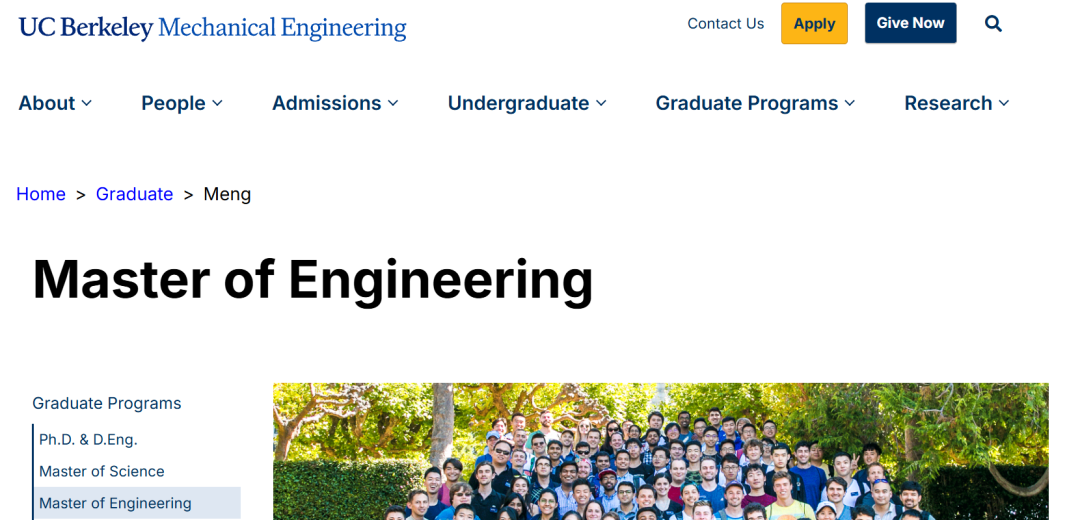Image resolution: width=1080 pixels, height=520 pixels.
Task: Open Ph.D. & D.Eng. sidebar link
Action: coord(88,439)
